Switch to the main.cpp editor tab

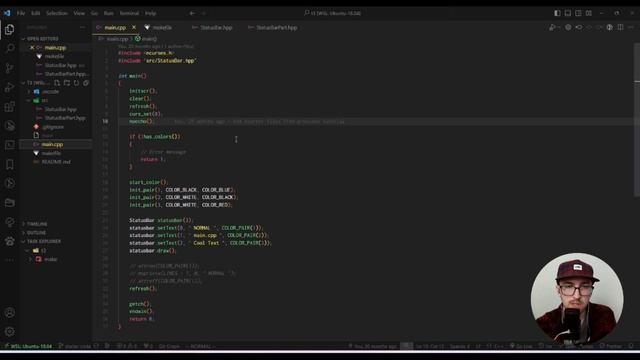click(x=115, y=27)
